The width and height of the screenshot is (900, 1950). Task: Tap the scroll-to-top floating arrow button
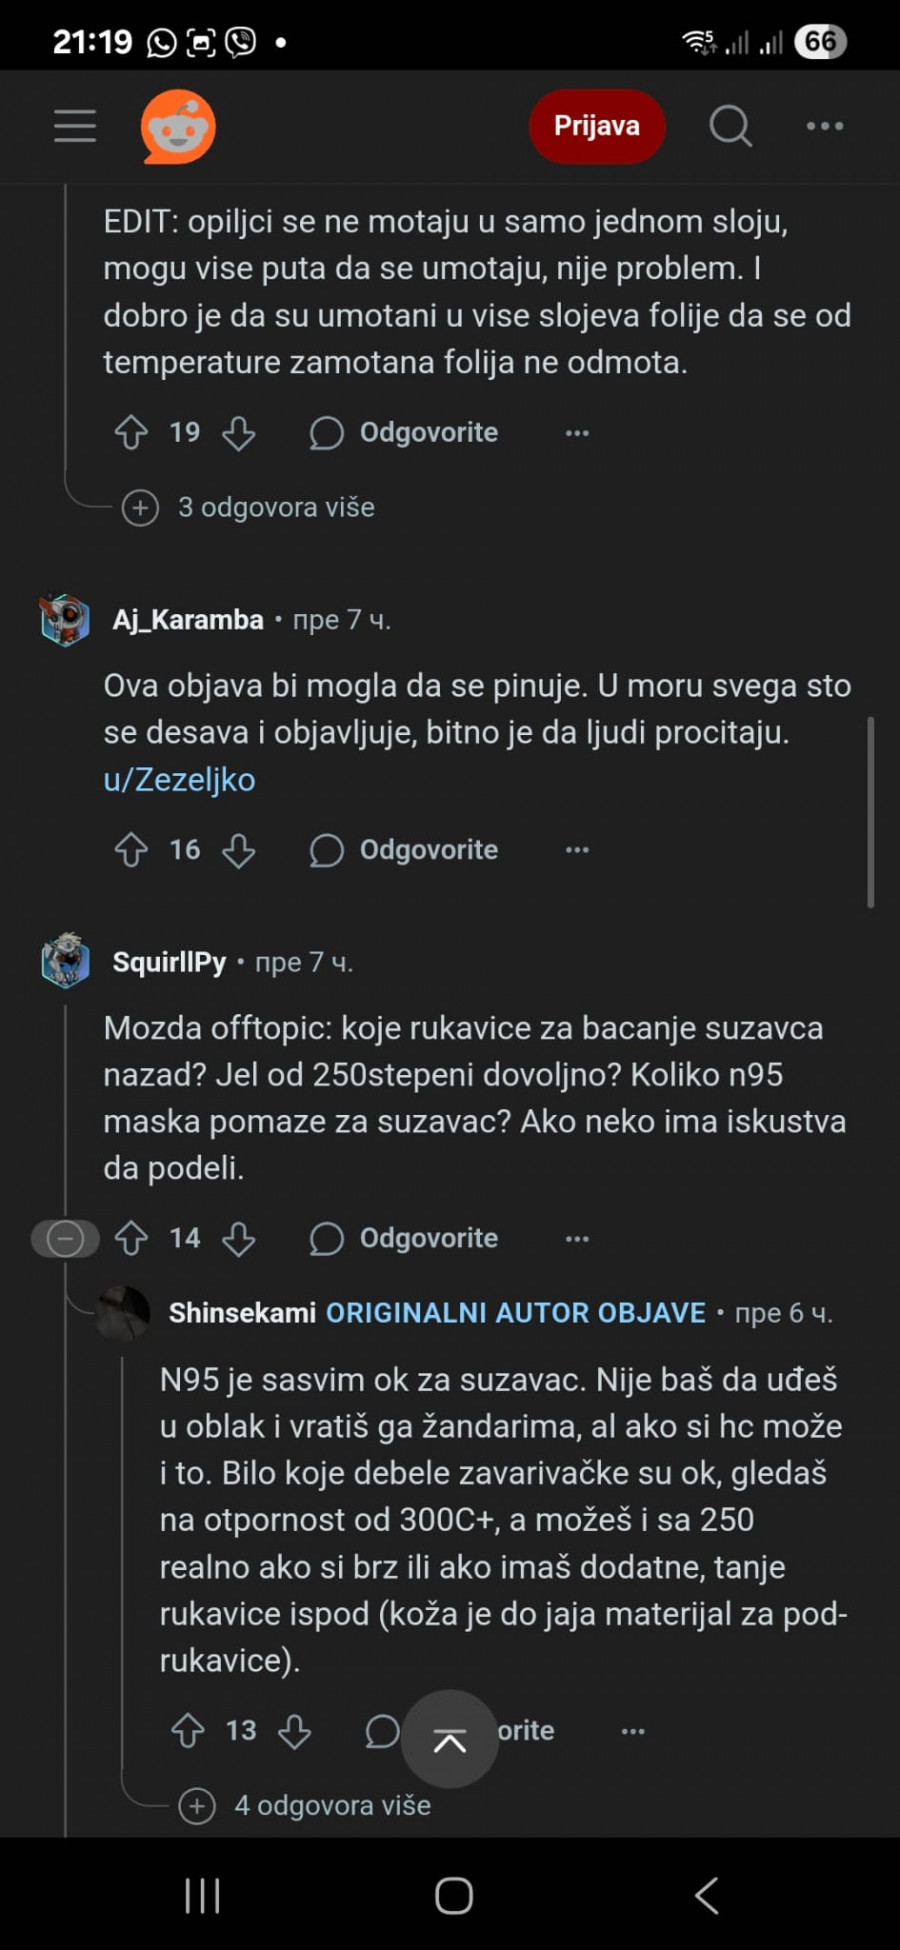tap(449, 1740)
